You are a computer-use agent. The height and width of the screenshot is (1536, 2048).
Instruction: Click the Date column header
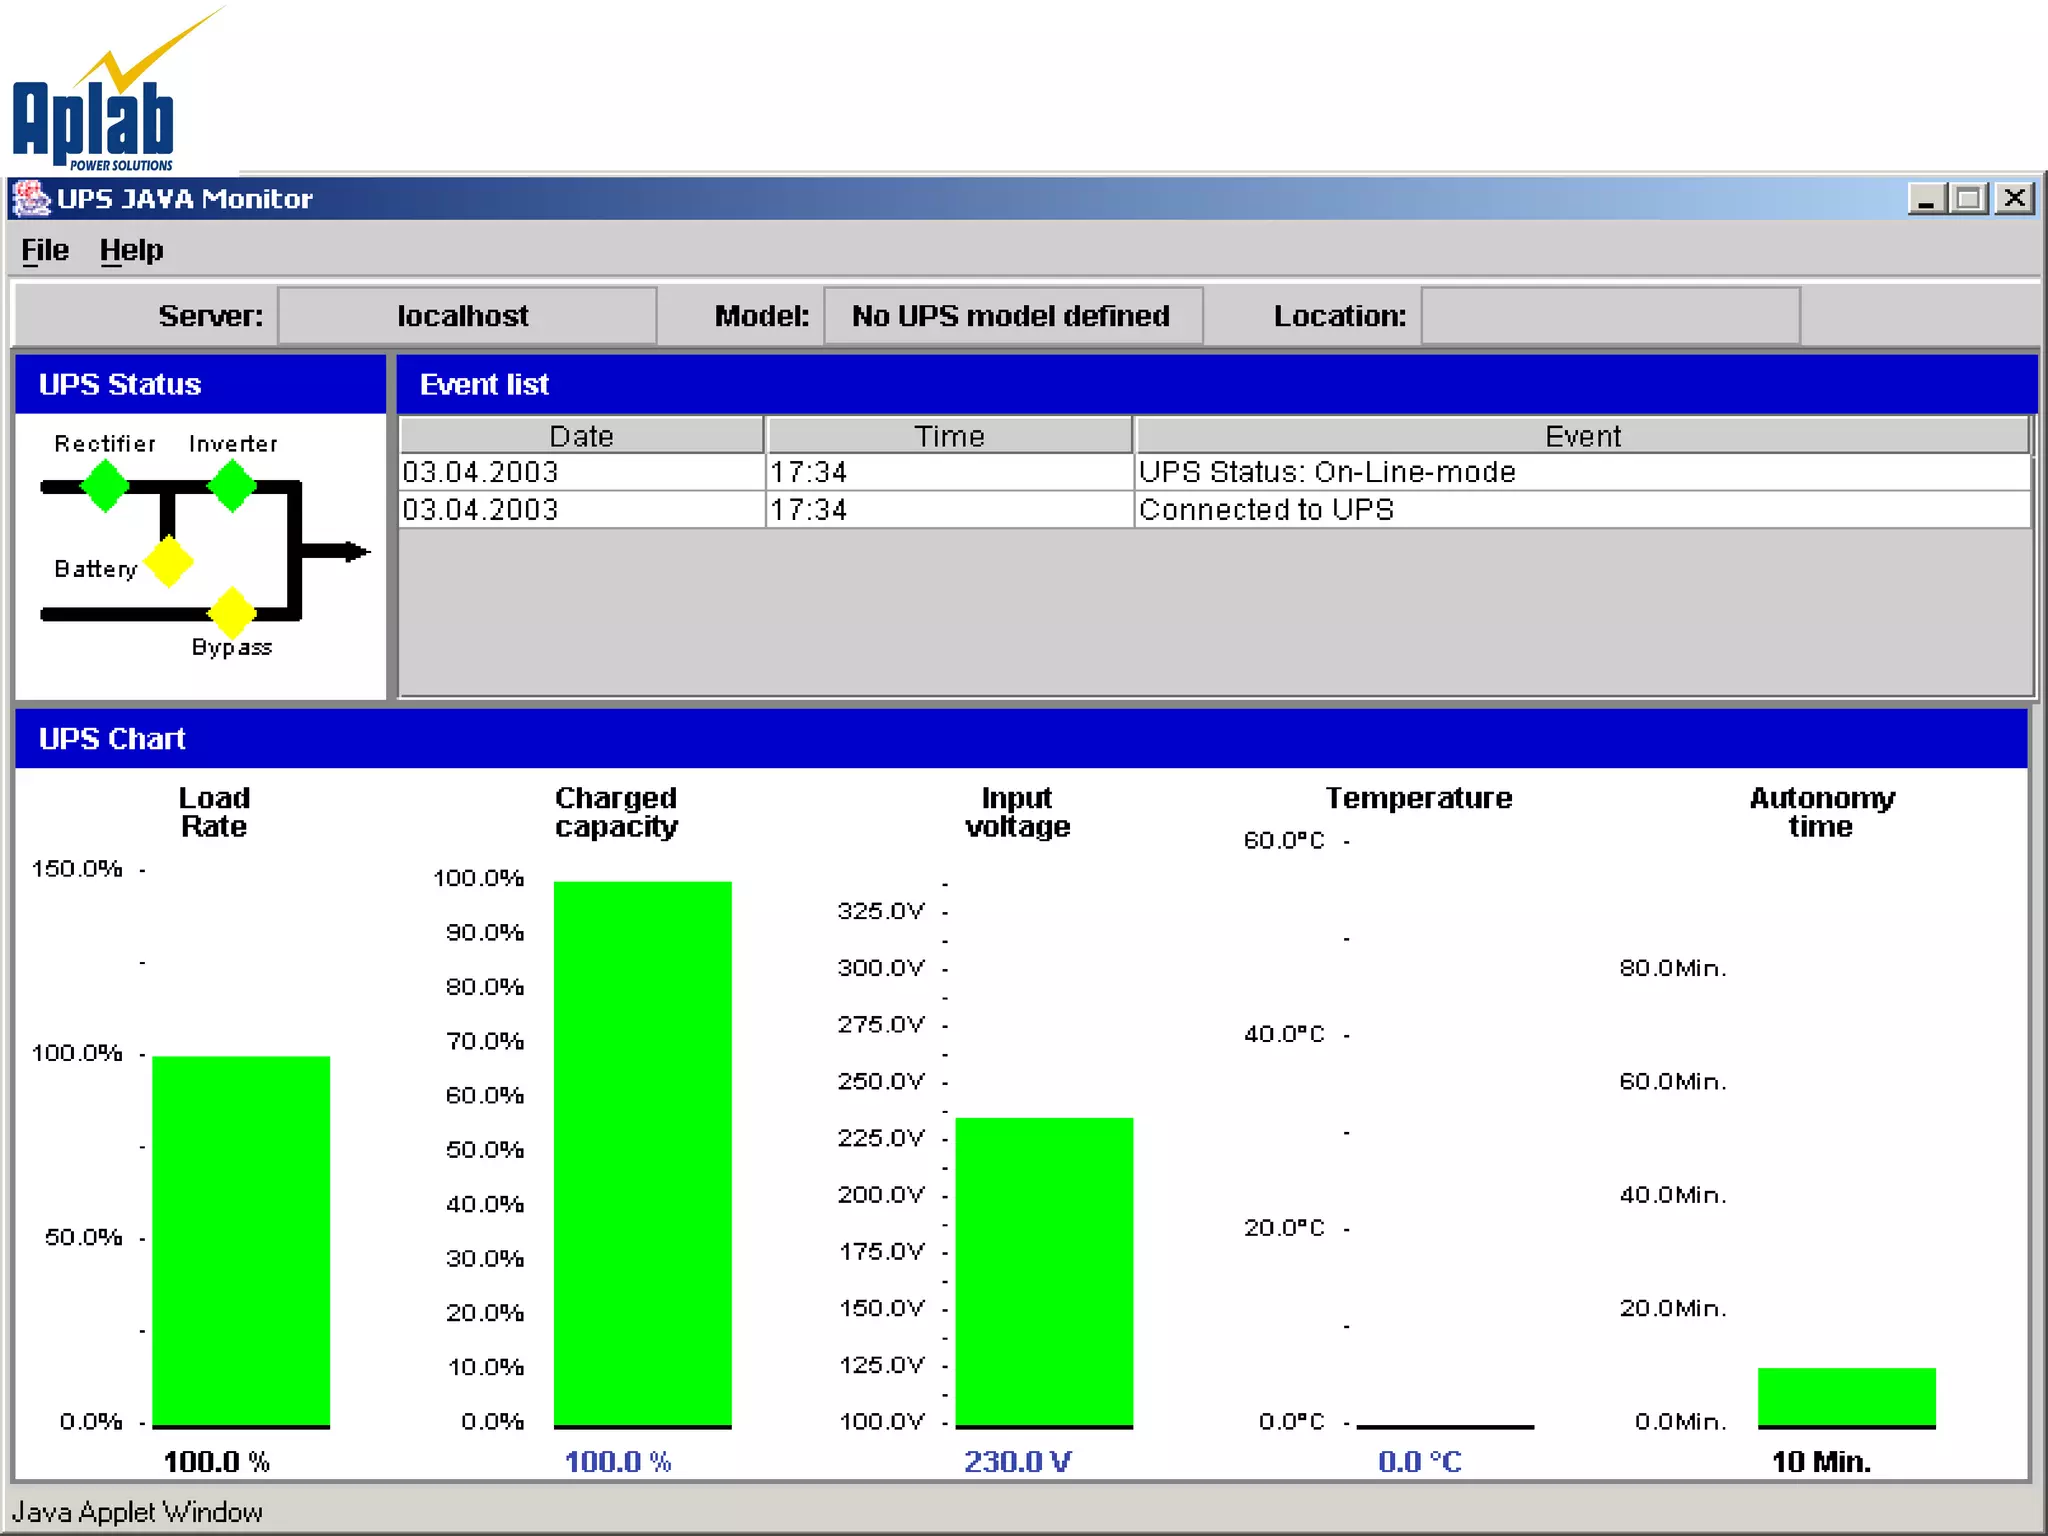581,436
